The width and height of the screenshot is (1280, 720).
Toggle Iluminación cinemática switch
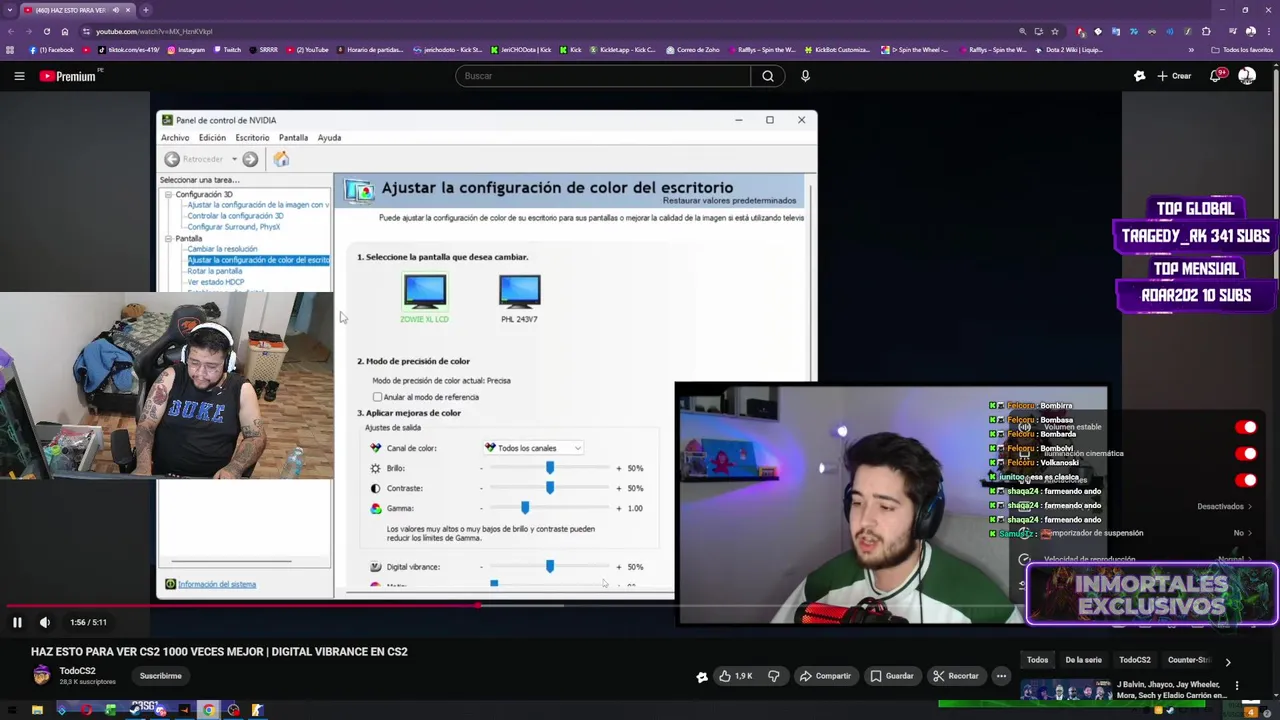[x=1245, y=453]
